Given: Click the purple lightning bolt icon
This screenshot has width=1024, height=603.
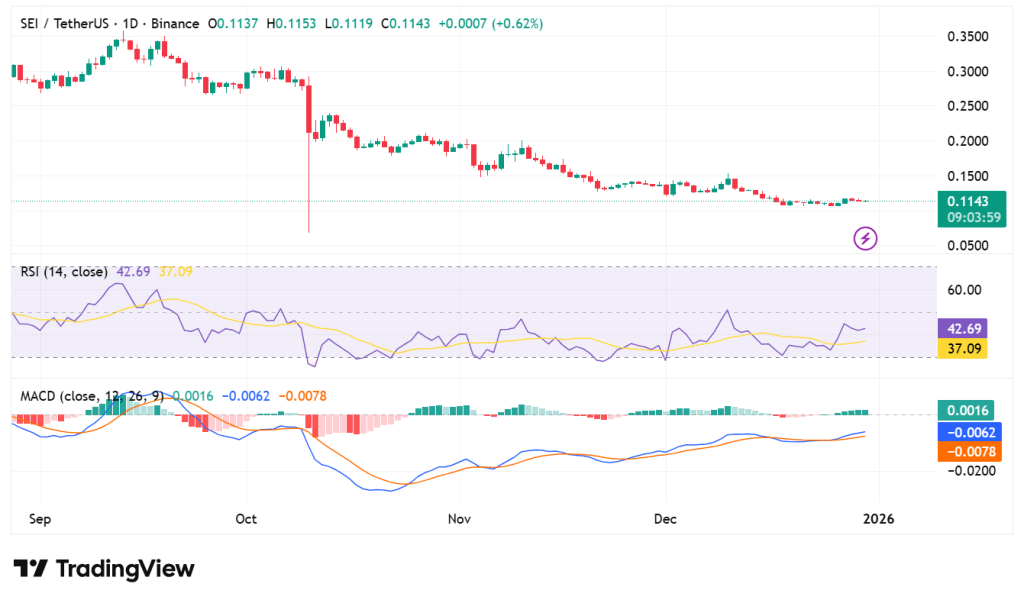Looking at the screenshot, I should pos(865,238).
